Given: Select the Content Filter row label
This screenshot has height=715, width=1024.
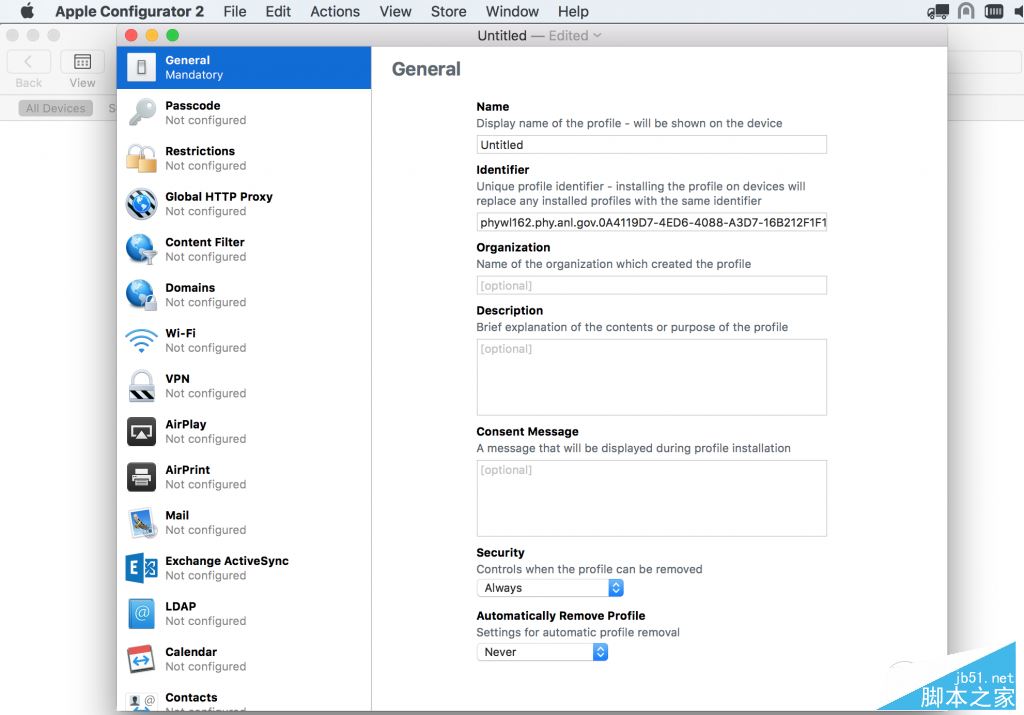Looking at the screenshot, I should click(204, 242).
